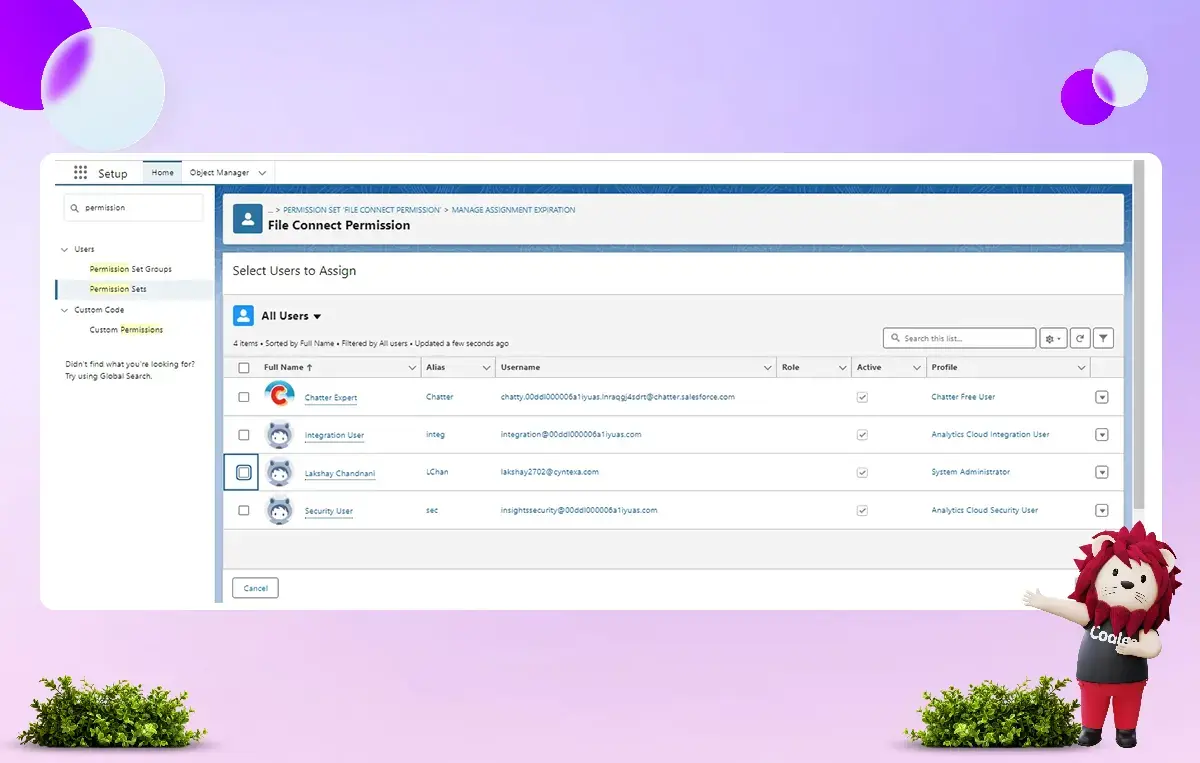Image resolution: width=1200 pixels, height=763 pixels.
Task: Check the Lakshay Chandnani row checkbox
Action: [x=244, y=472]
